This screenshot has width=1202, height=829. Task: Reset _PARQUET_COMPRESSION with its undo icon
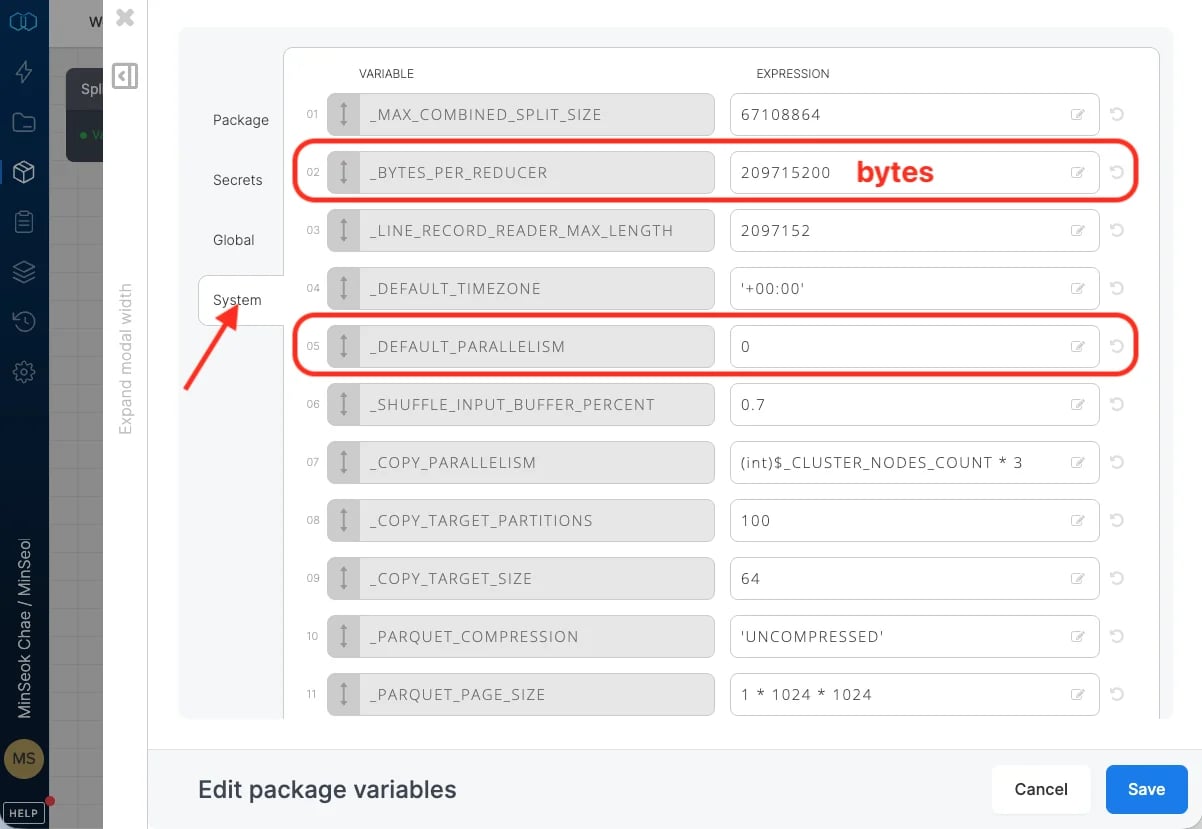coord(1117,636)
